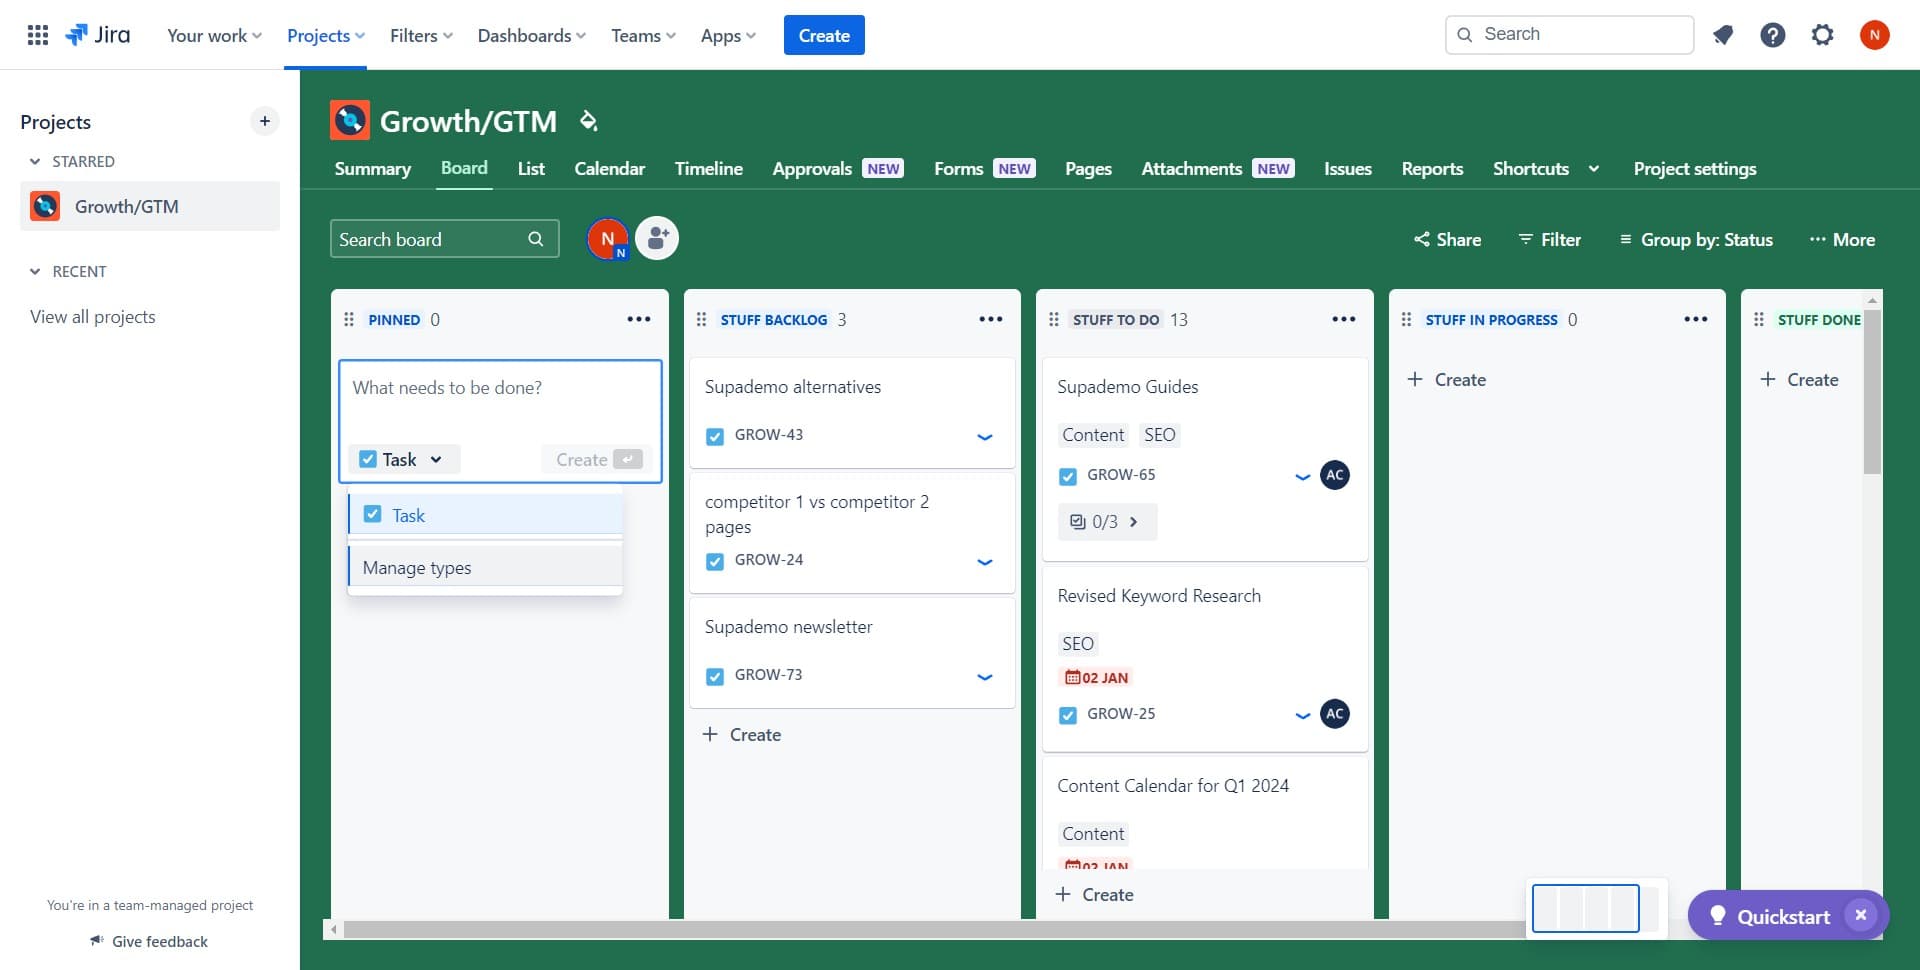Open the Atlassian apps grid icon
The height and width of the screenshot is (970, 1920).
[37, 34]
